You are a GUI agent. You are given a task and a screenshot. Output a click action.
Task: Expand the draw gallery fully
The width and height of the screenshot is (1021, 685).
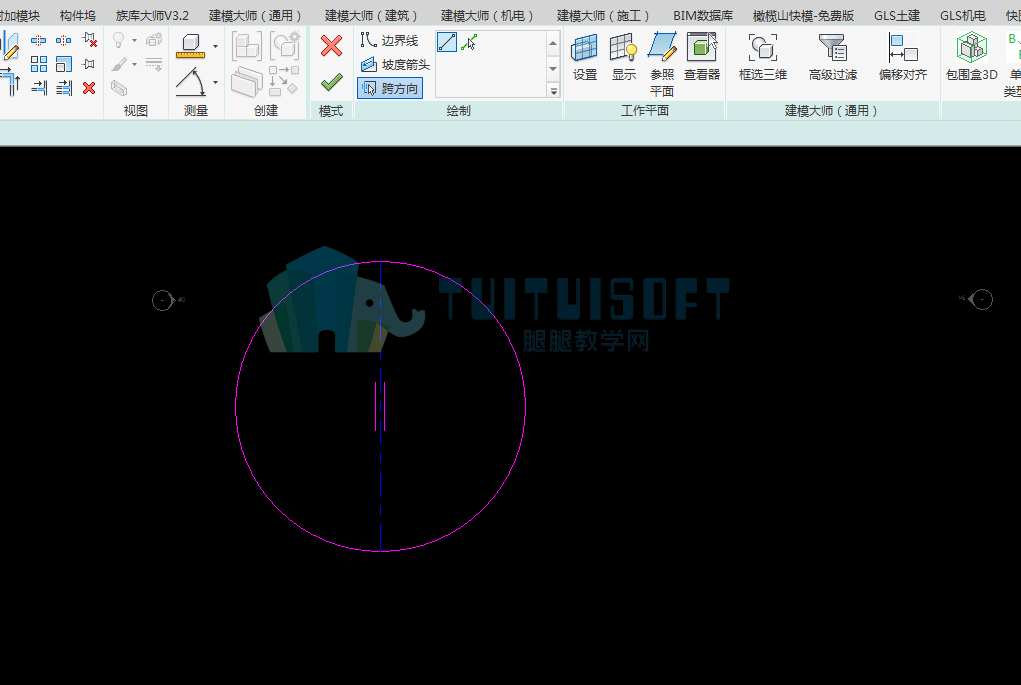coord(553,91)
